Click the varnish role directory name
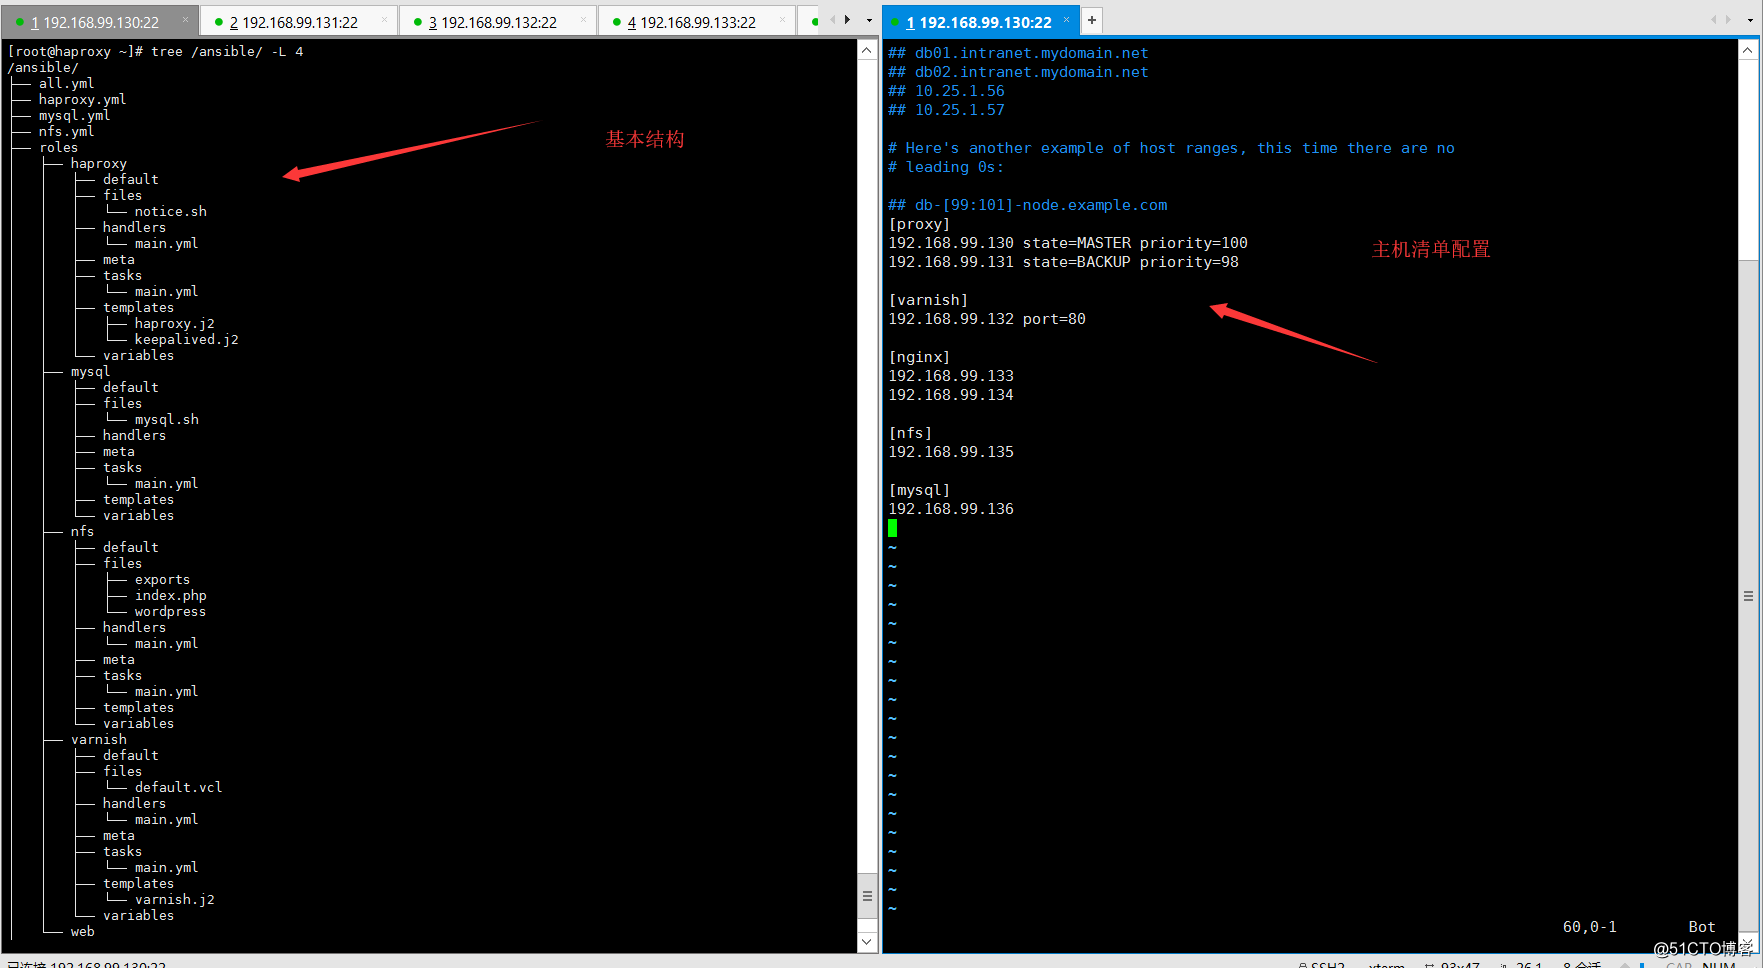1763x968 pixels. pos(99,739)
